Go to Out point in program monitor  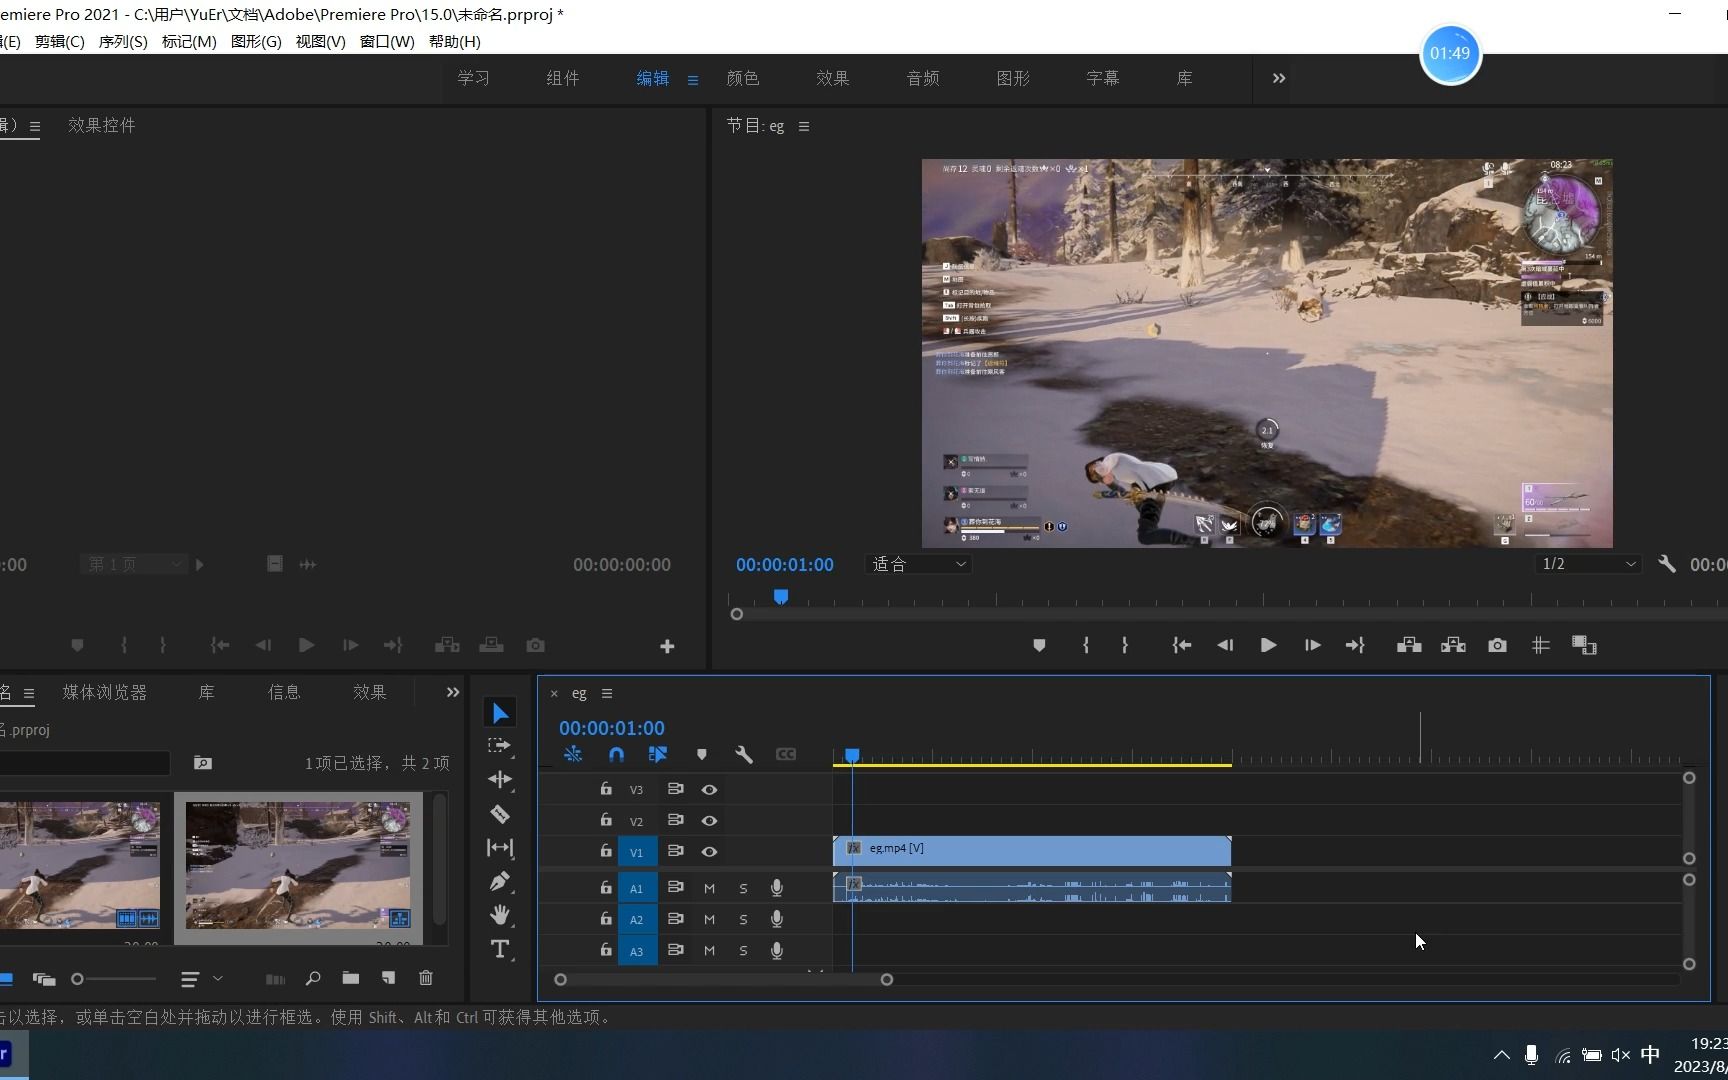(x=1355, y=646)
